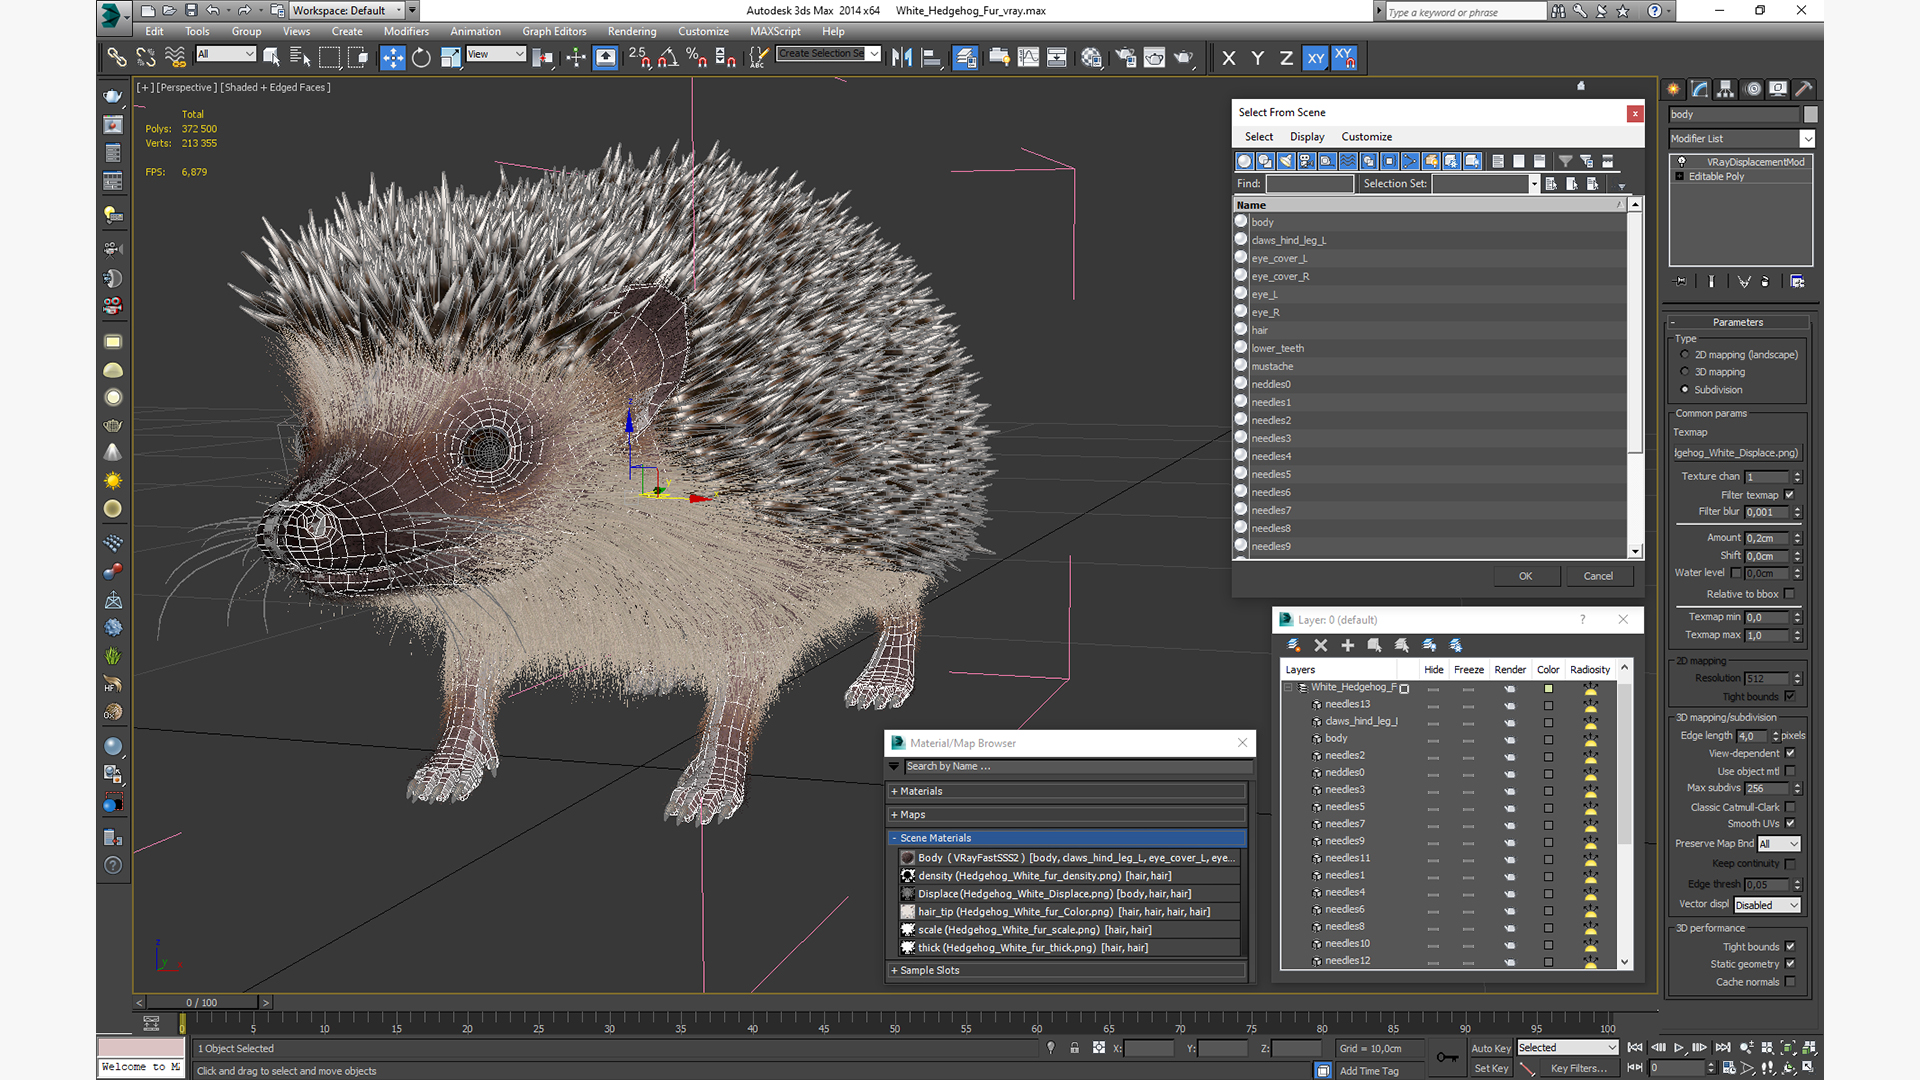This screenshot has height=1080, width=1920.
Task: Open the Rendering menu
Action: pyautogui.click(x=632, y=31)
